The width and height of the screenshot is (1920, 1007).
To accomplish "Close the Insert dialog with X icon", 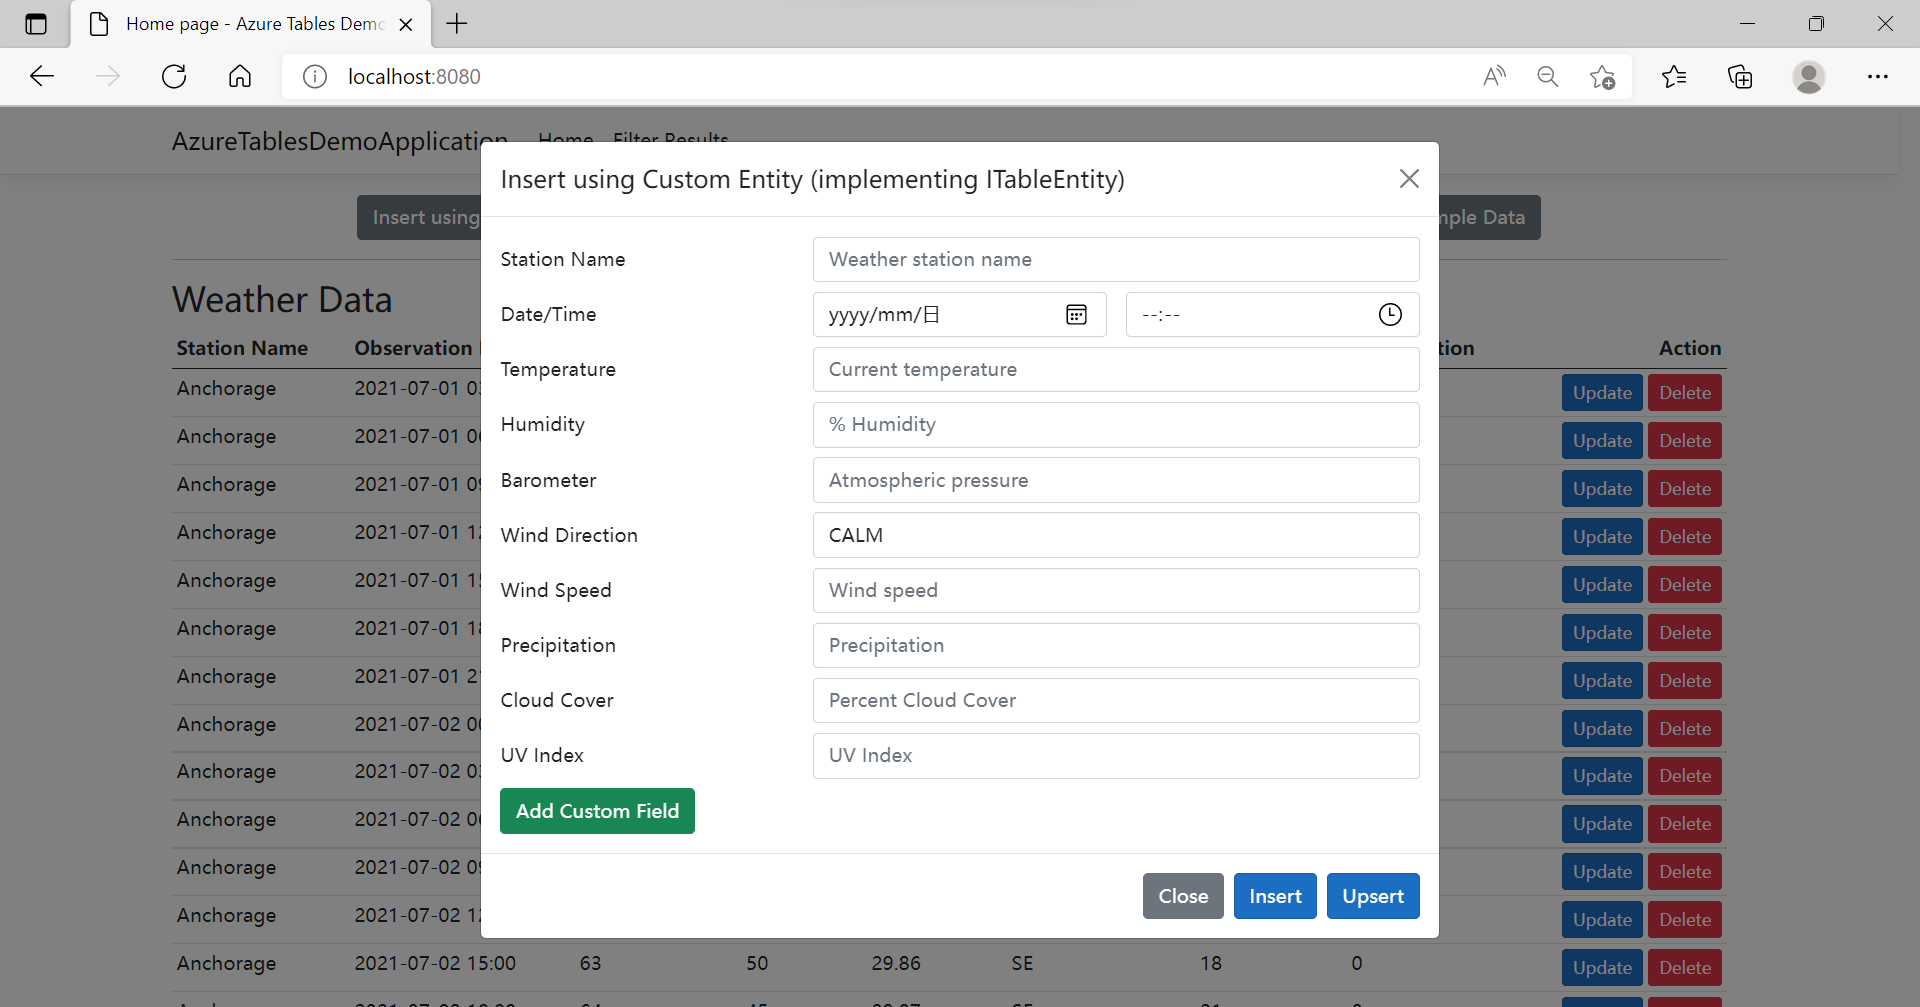I will click(x=1409, y=179).
